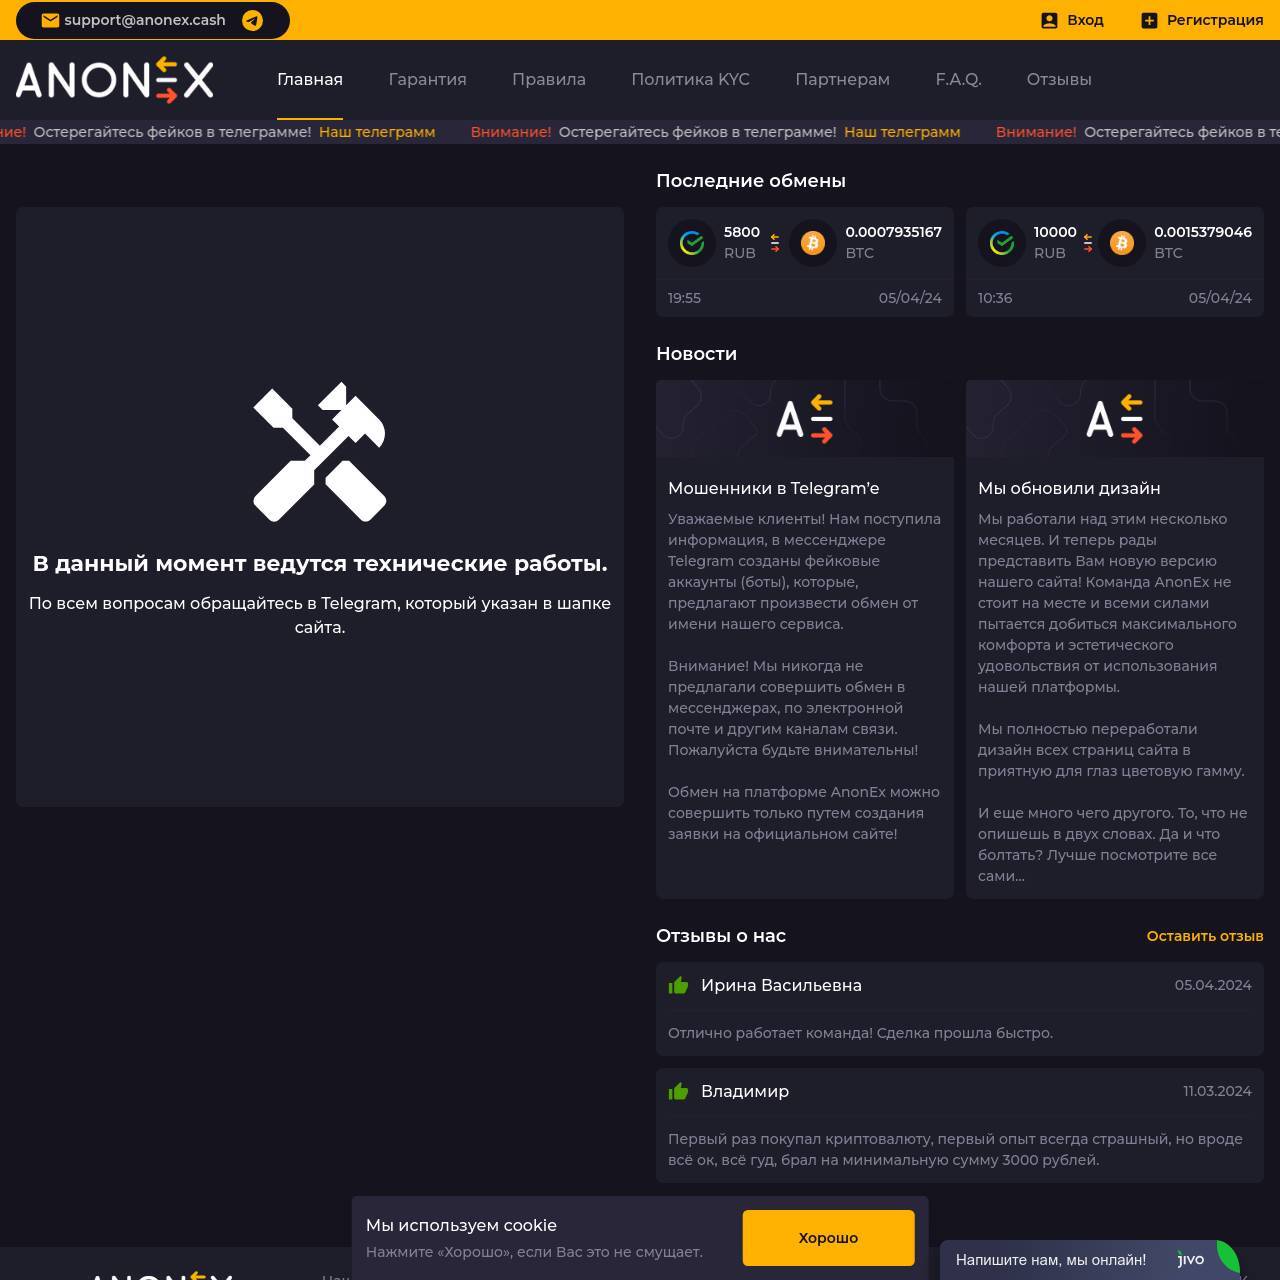Viewport: 1280px width, 1280px height.
Task: Open the F.A.Q. section
Action: [958, 79]
